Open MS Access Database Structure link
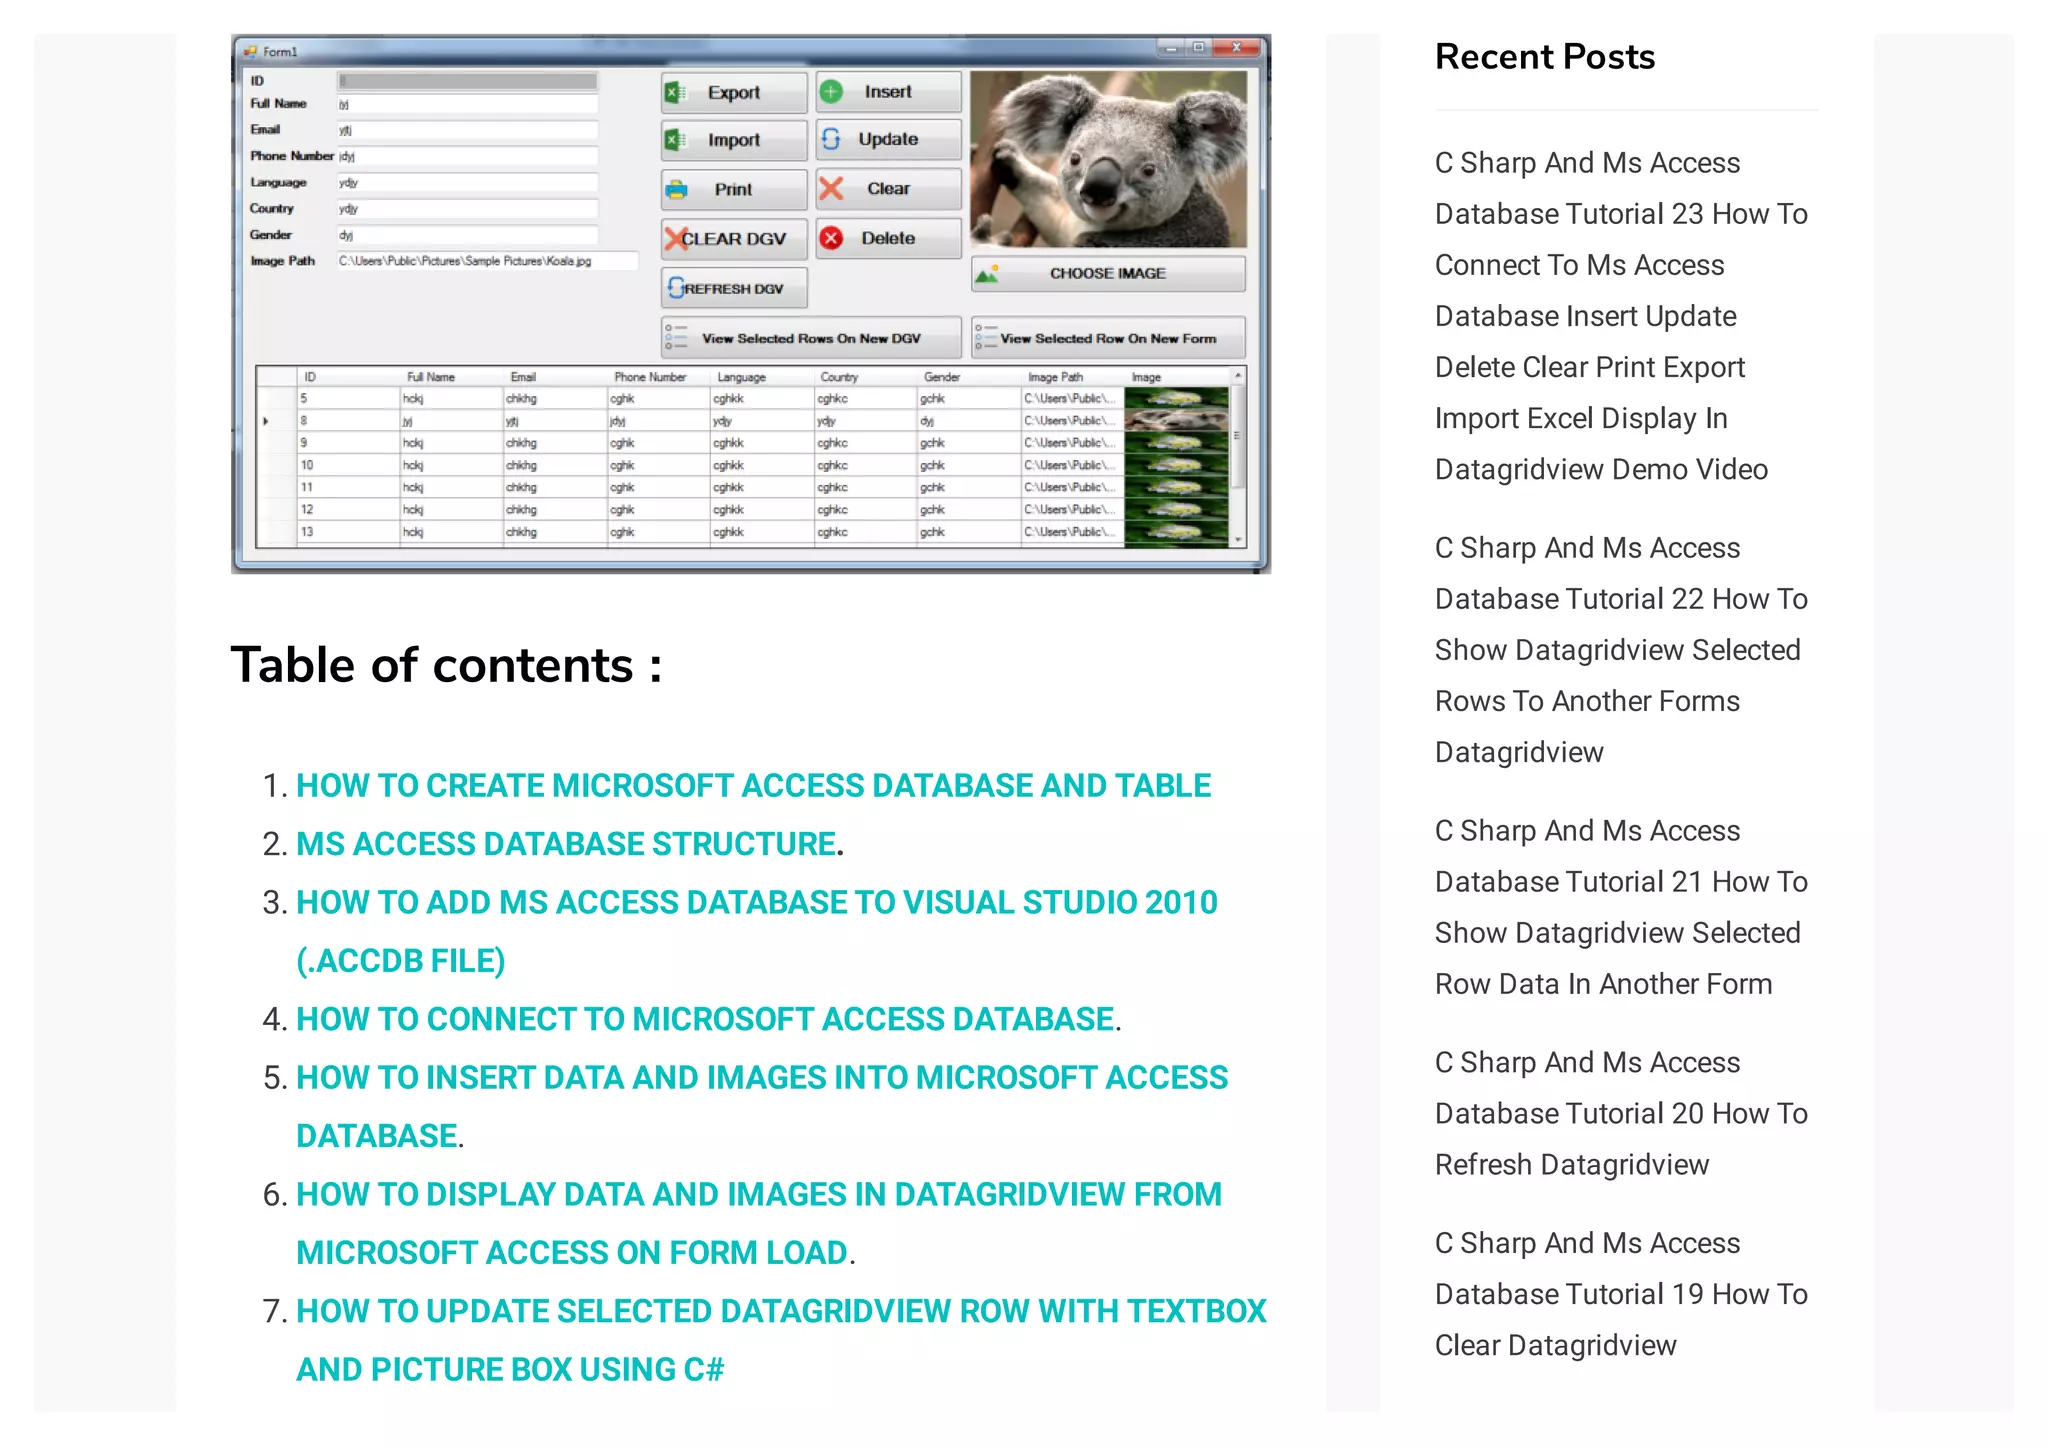Viewport: 2048px width, 1447px height. pos(566,844)
